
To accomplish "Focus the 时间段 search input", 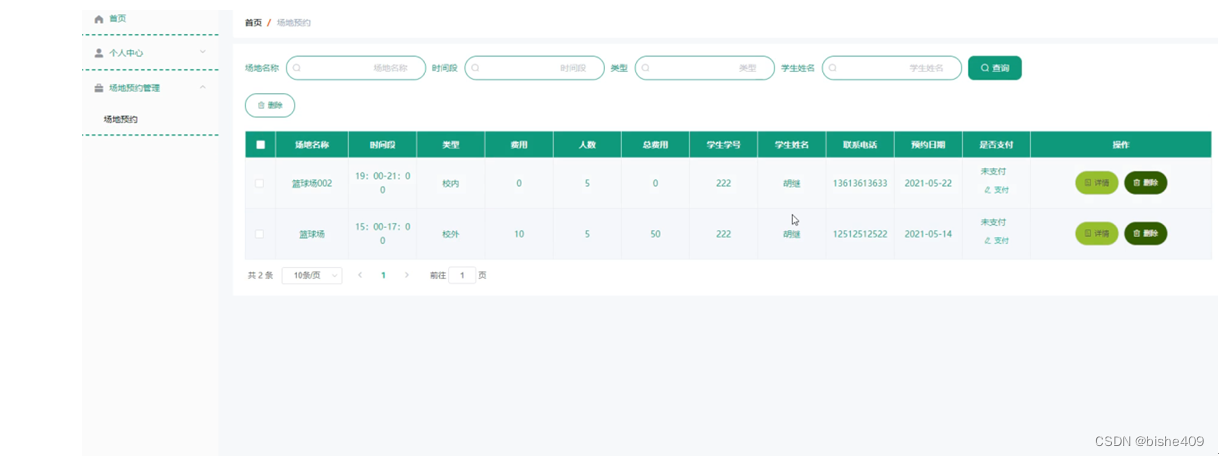I will [x=534, y=68].
